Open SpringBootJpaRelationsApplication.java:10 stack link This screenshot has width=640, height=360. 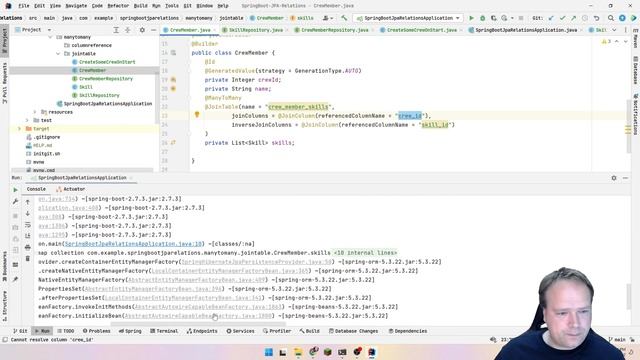point(133,244)
